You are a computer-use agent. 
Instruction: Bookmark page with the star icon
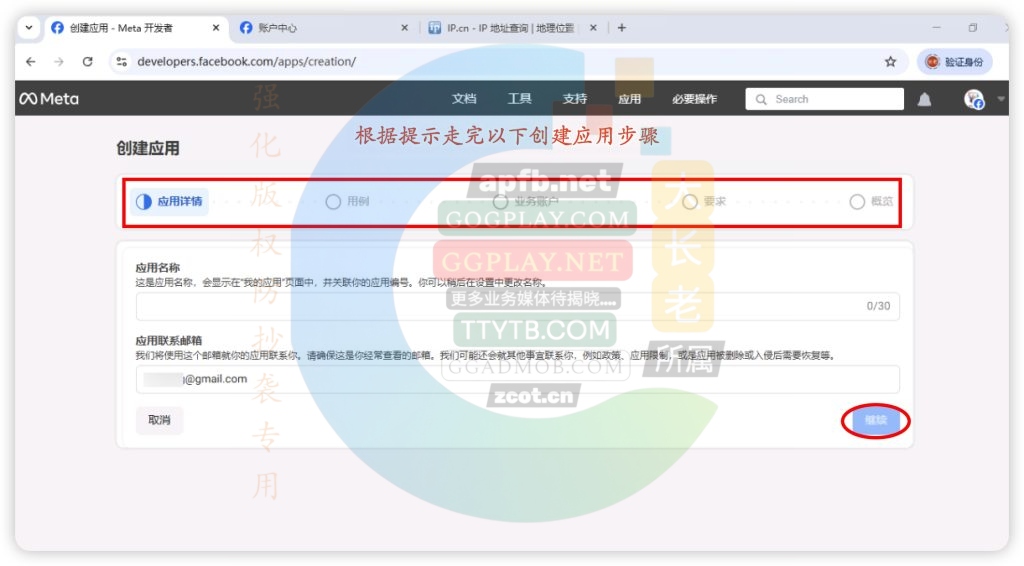pos(890,62)
